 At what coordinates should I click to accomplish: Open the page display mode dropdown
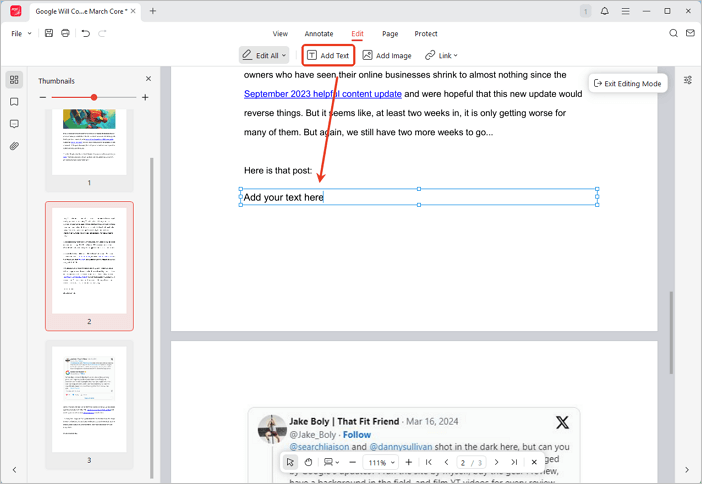(x=331, y=462)
